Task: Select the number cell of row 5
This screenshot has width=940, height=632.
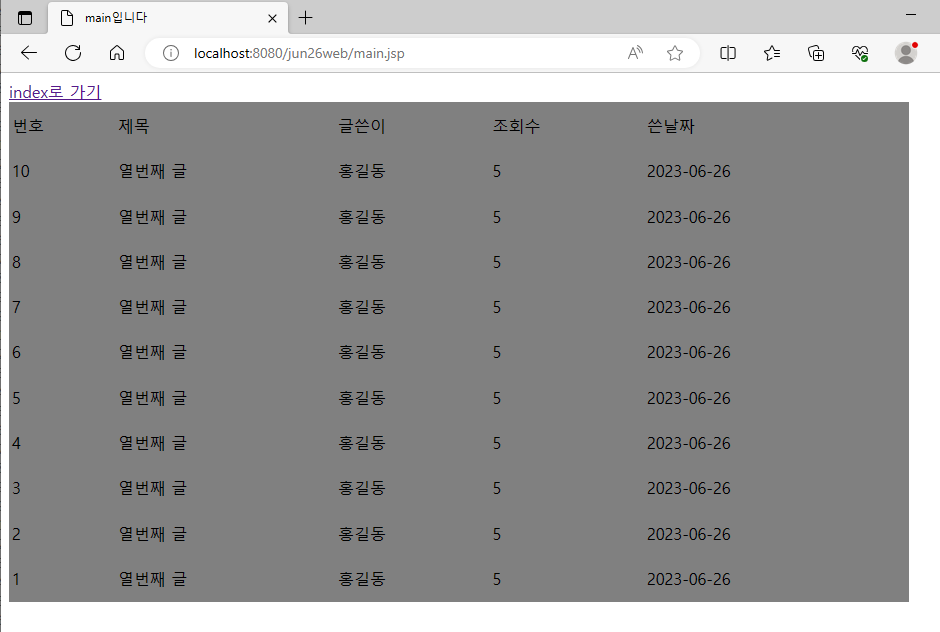Action: pos(17,398)
